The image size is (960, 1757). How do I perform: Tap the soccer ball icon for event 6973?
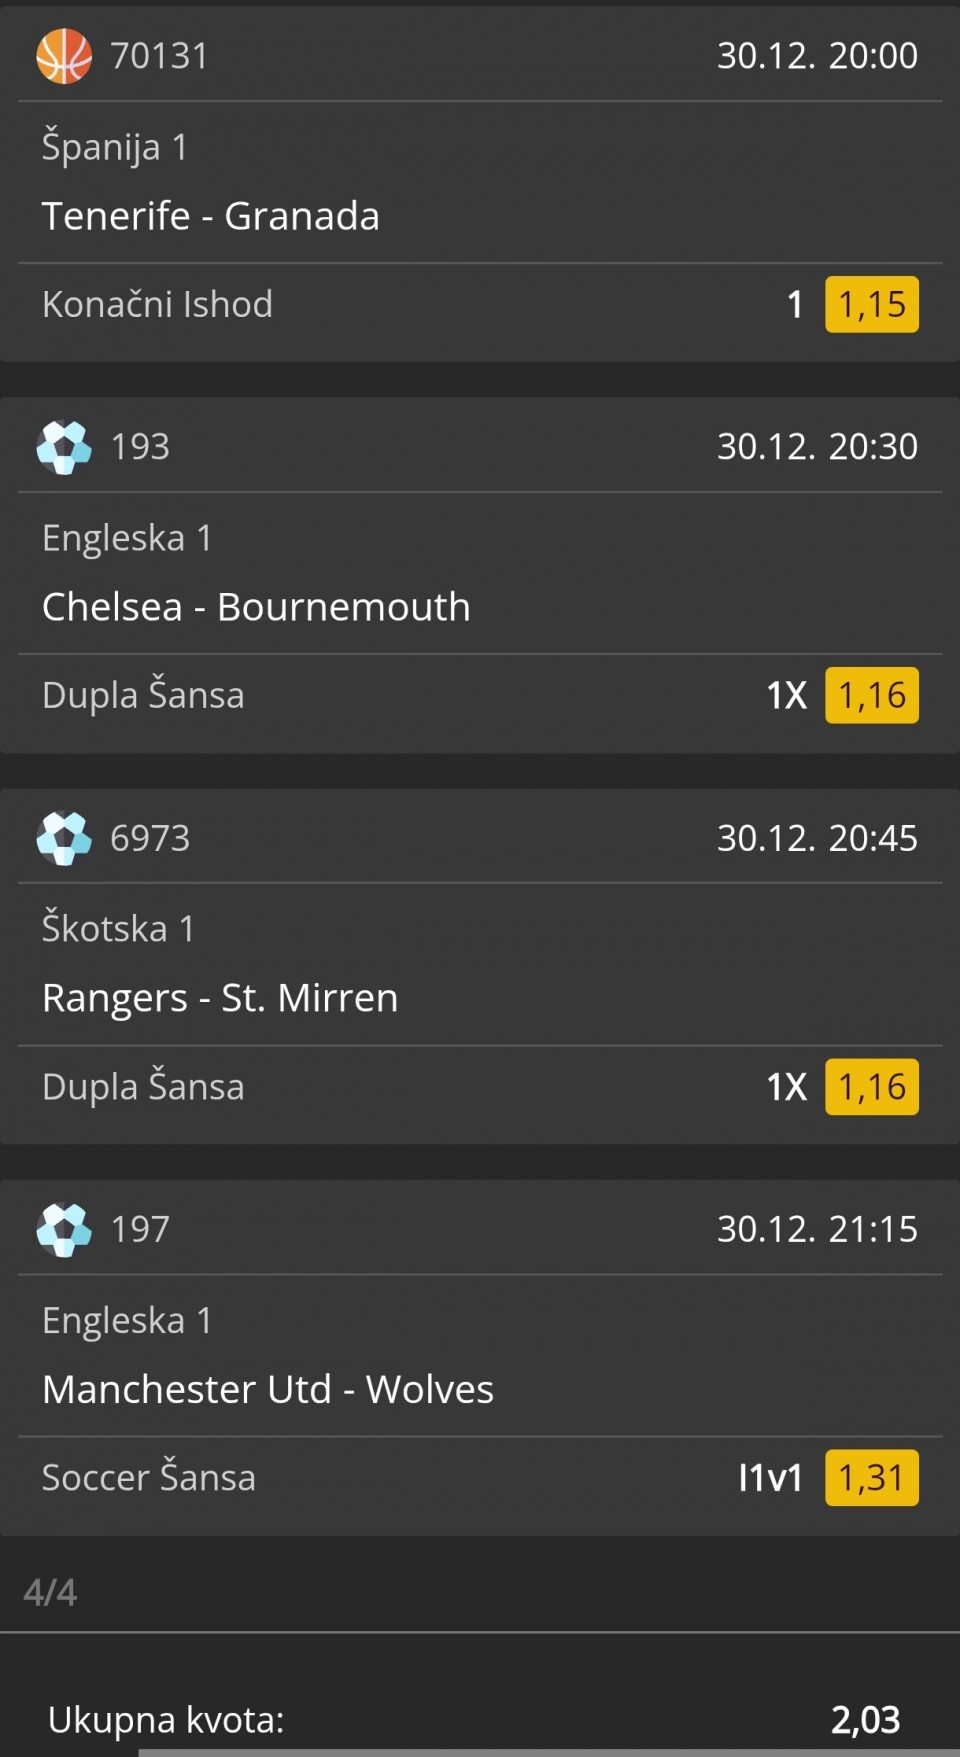(x=64, y=837)
